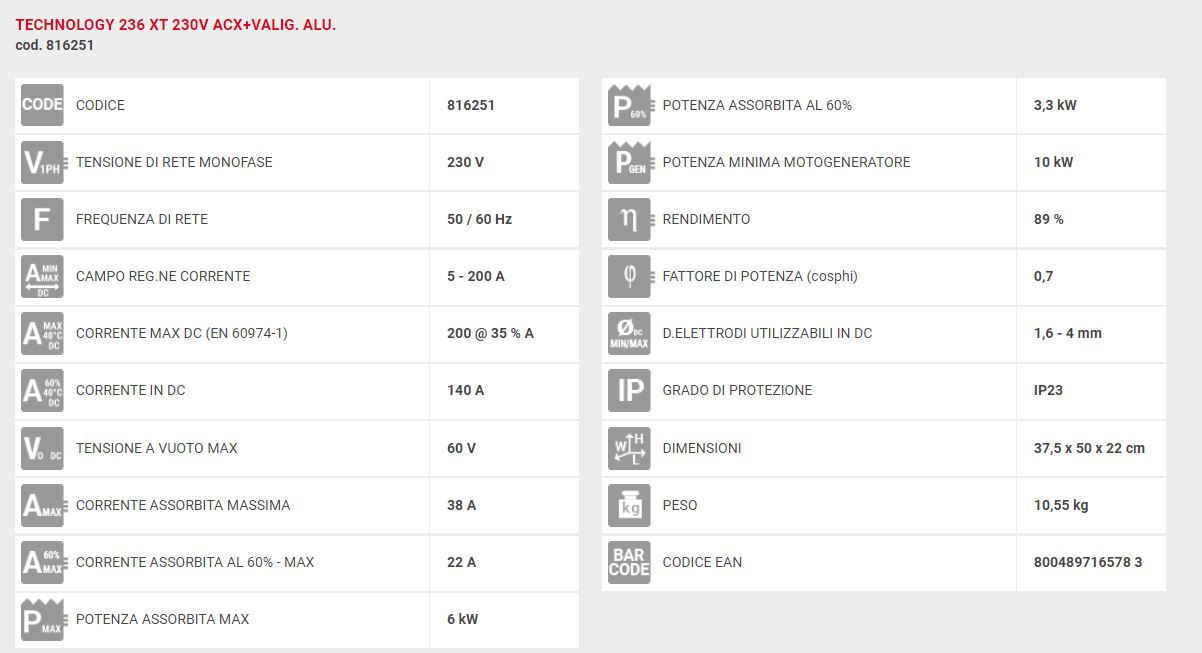Screen dimensions: 1202x653
Task: Click the no-load voltage Vo icon
Action: coord(42,448)
